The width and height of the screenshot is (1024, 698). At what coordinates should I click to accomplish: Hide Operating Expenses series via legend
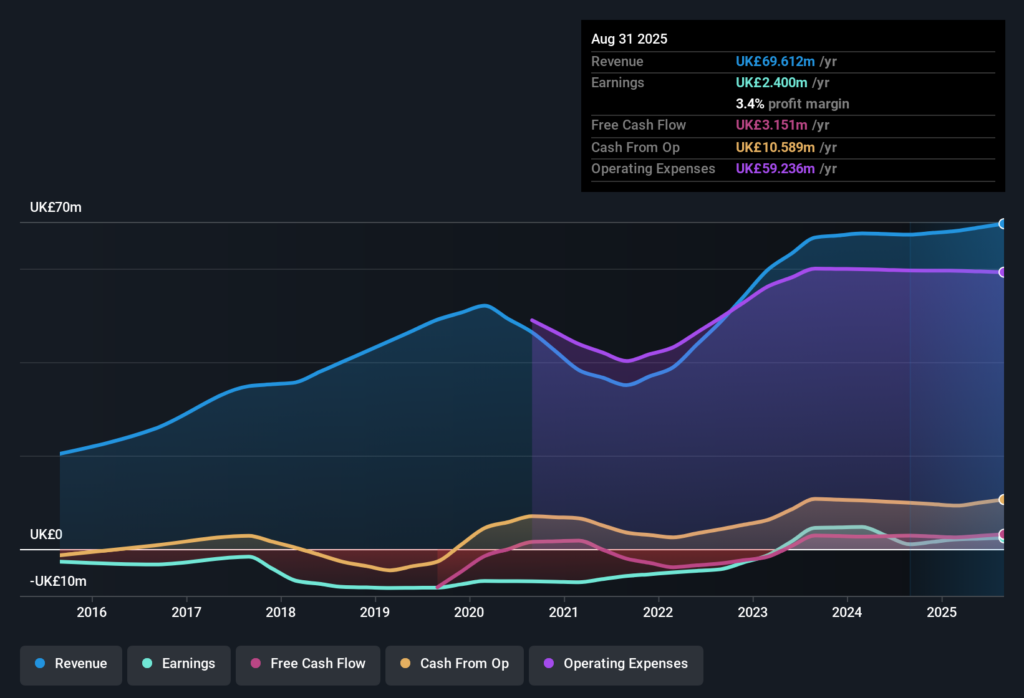click(615, 664)
